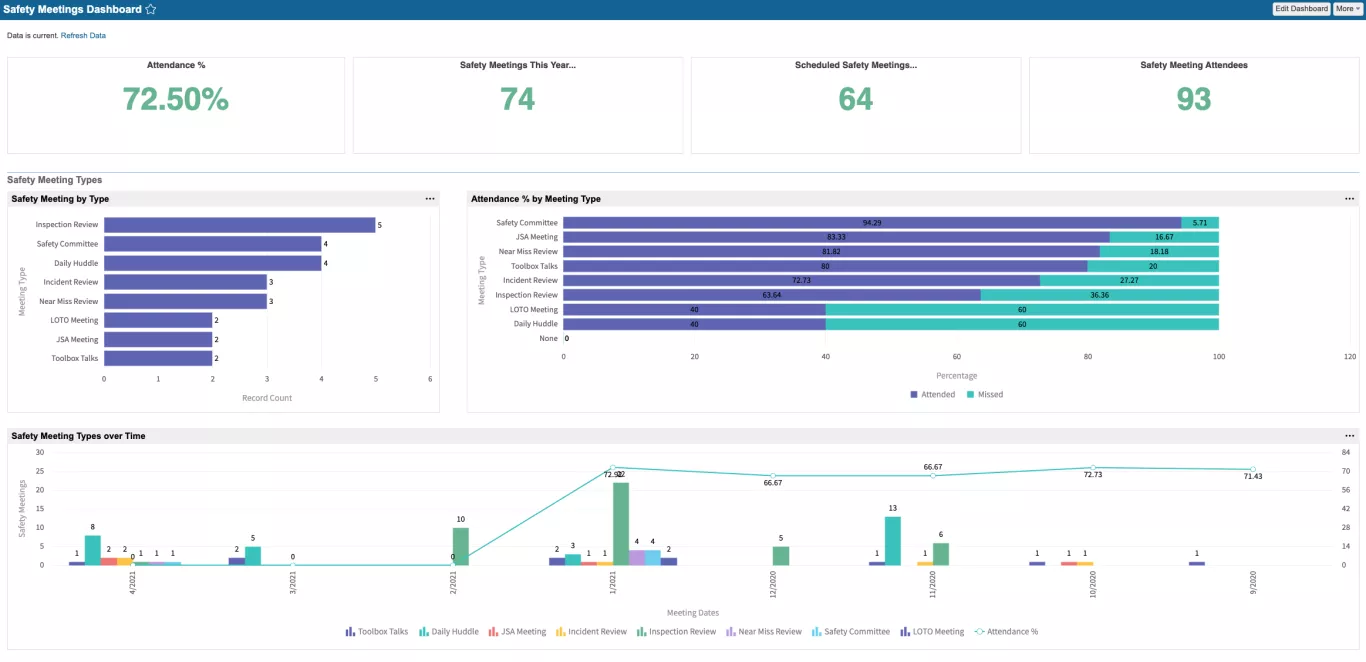
Task: Select the Incident Review bar with count 3
Action: coord(185,282)
